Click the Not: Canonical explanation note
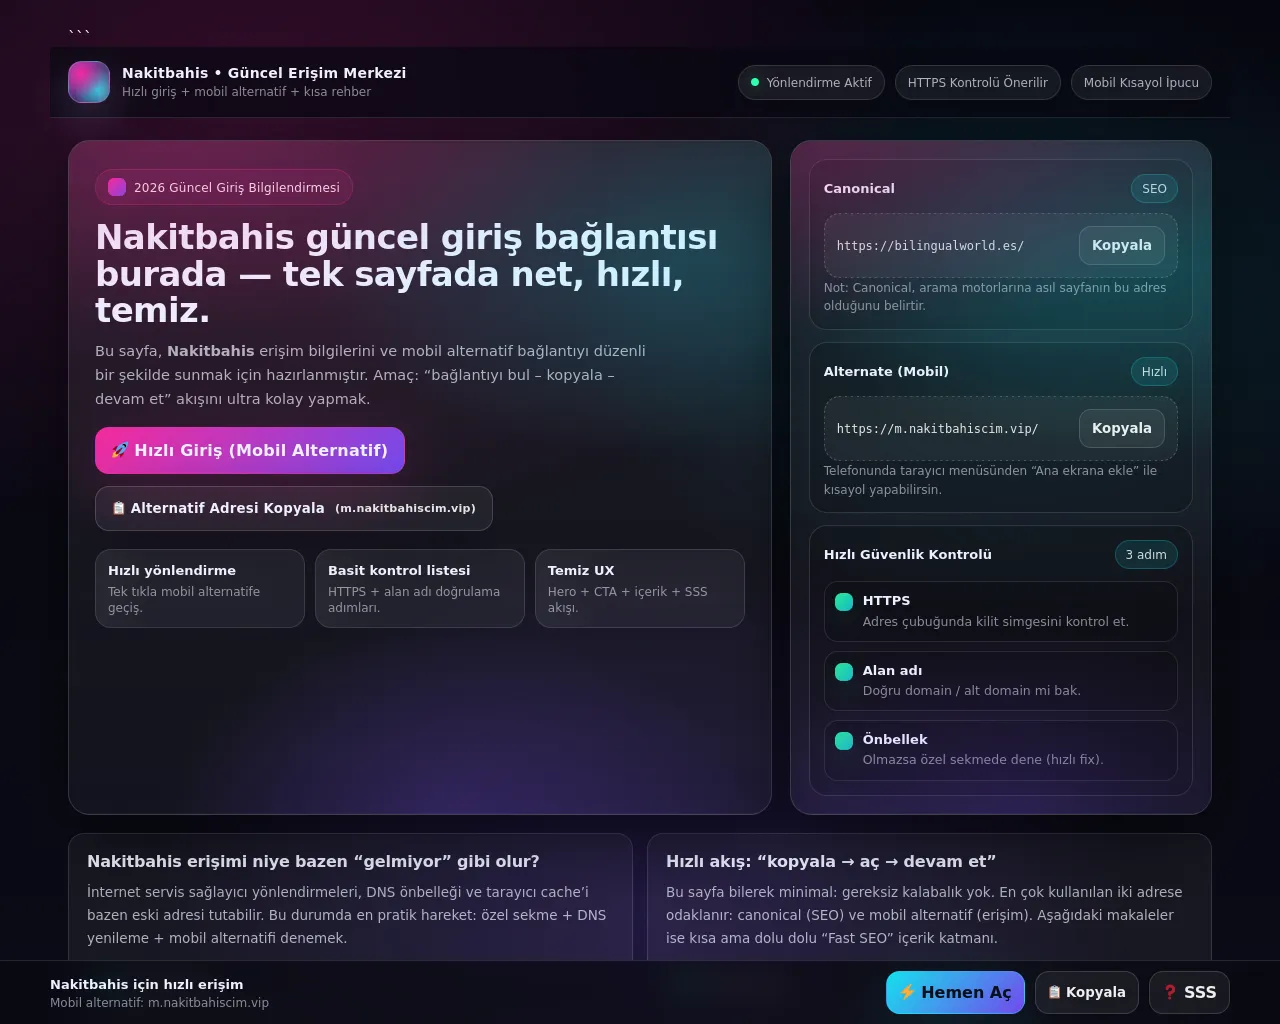 (x=995, y=296)
